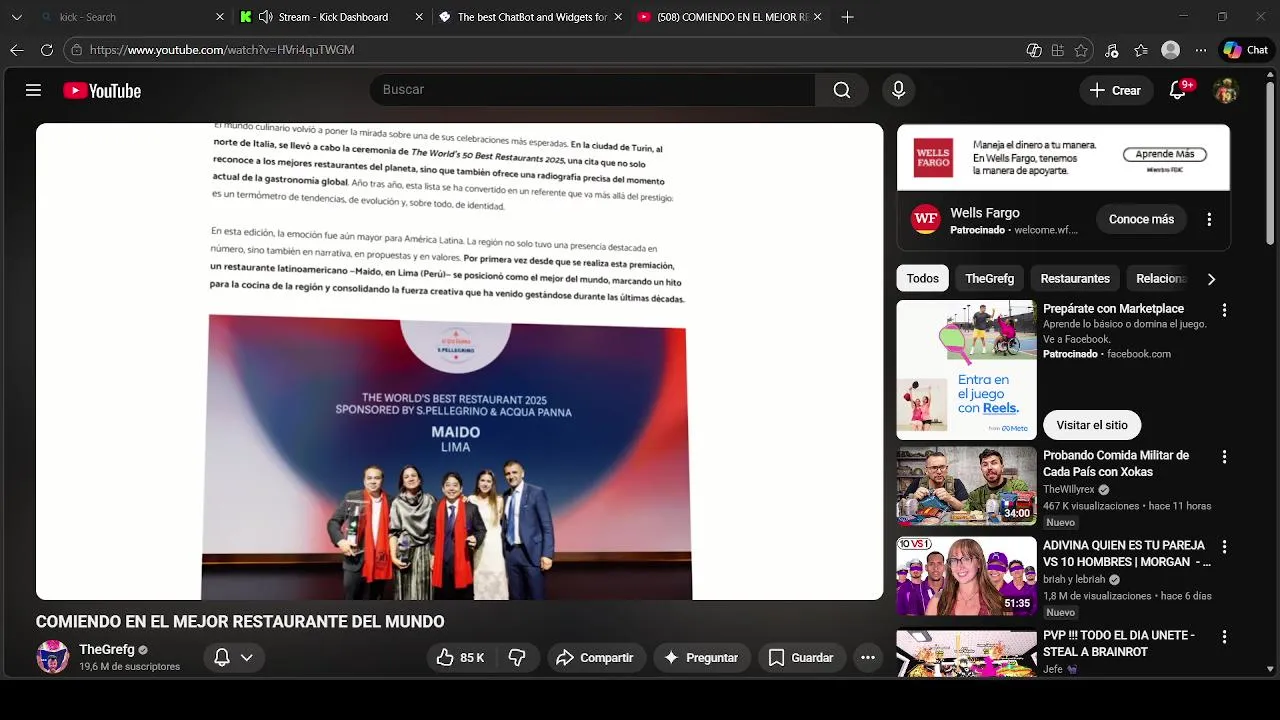This screenshot has height=720, width=1280.
Task: Click the video player area
Action: pos(460,361)
